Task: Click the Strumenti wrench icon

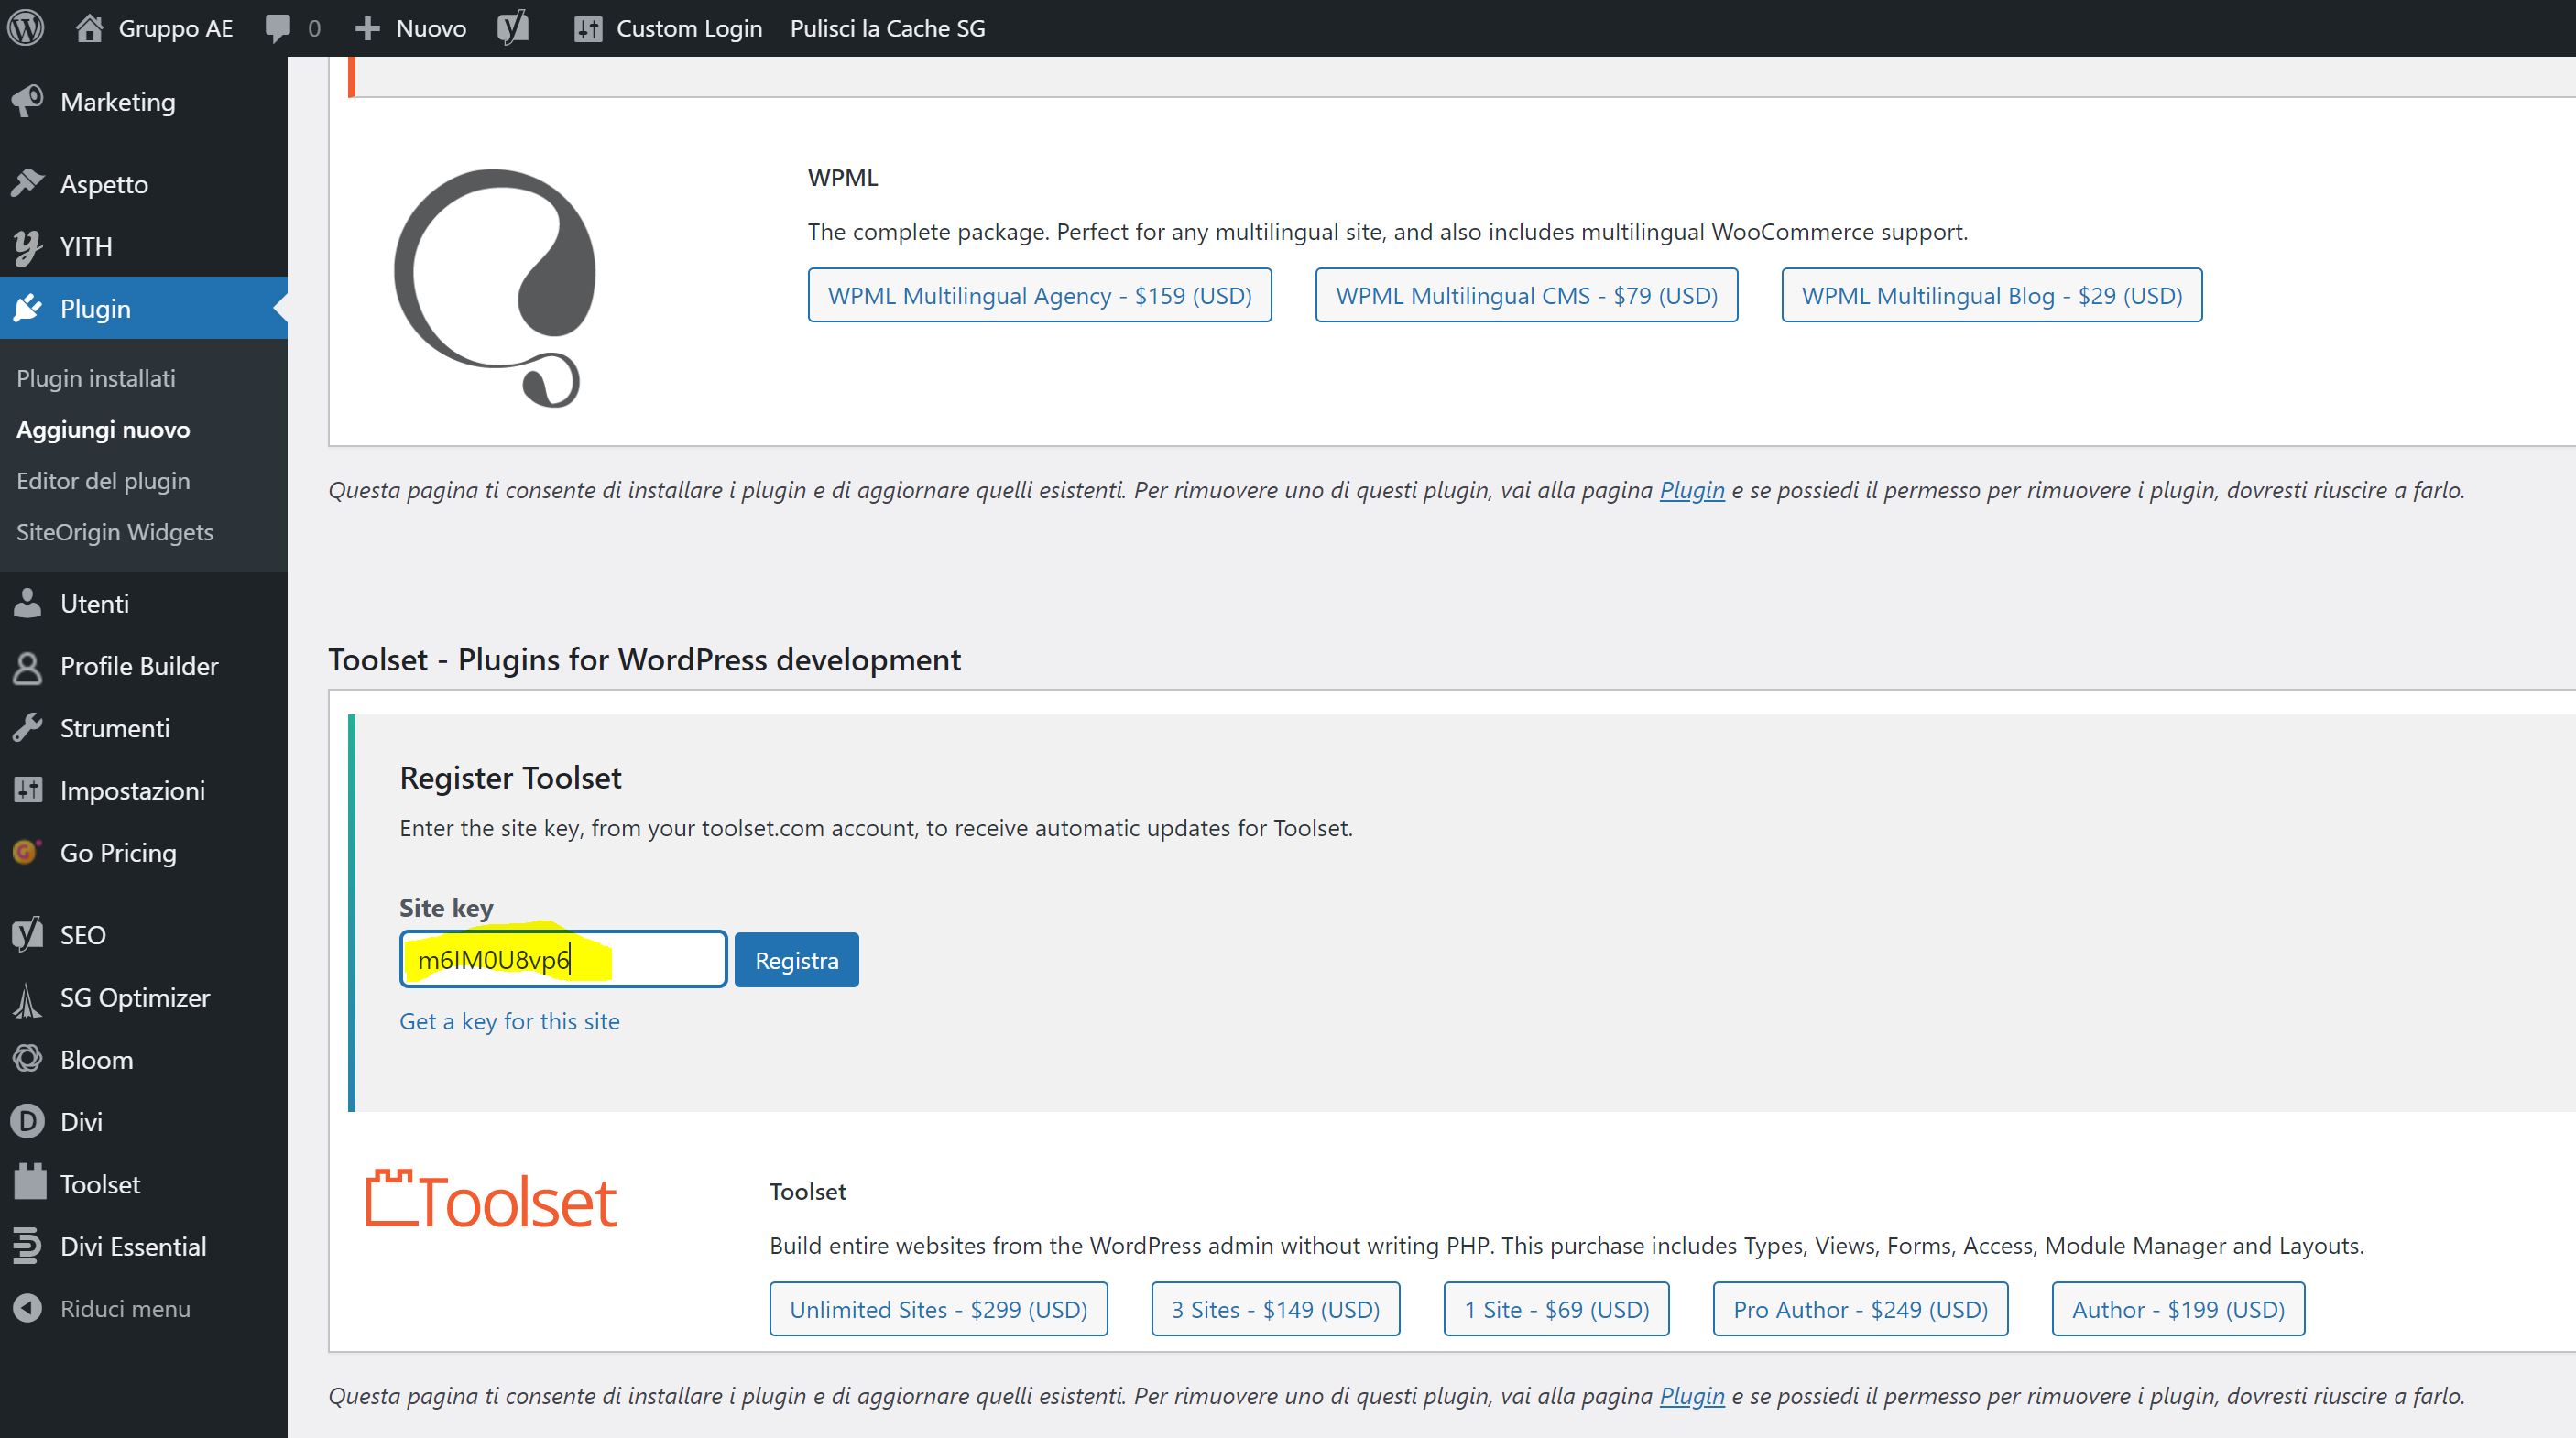Action: pyautogui.click(x=28, y=728)
